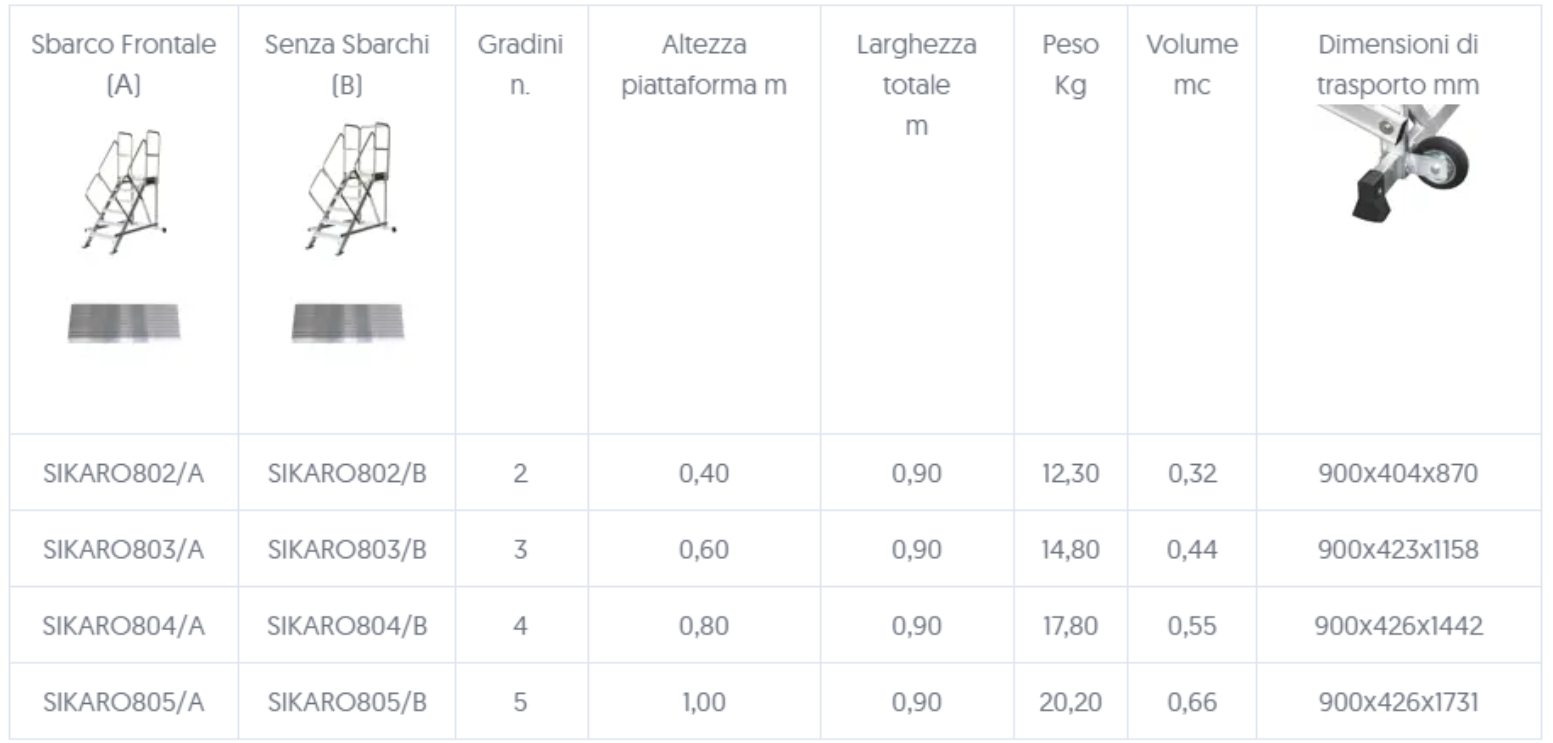Image resolution: width=1553 pixels, height=743 pixels.
Task: Select product code SIKARO803/B
Action: [347, 549]
